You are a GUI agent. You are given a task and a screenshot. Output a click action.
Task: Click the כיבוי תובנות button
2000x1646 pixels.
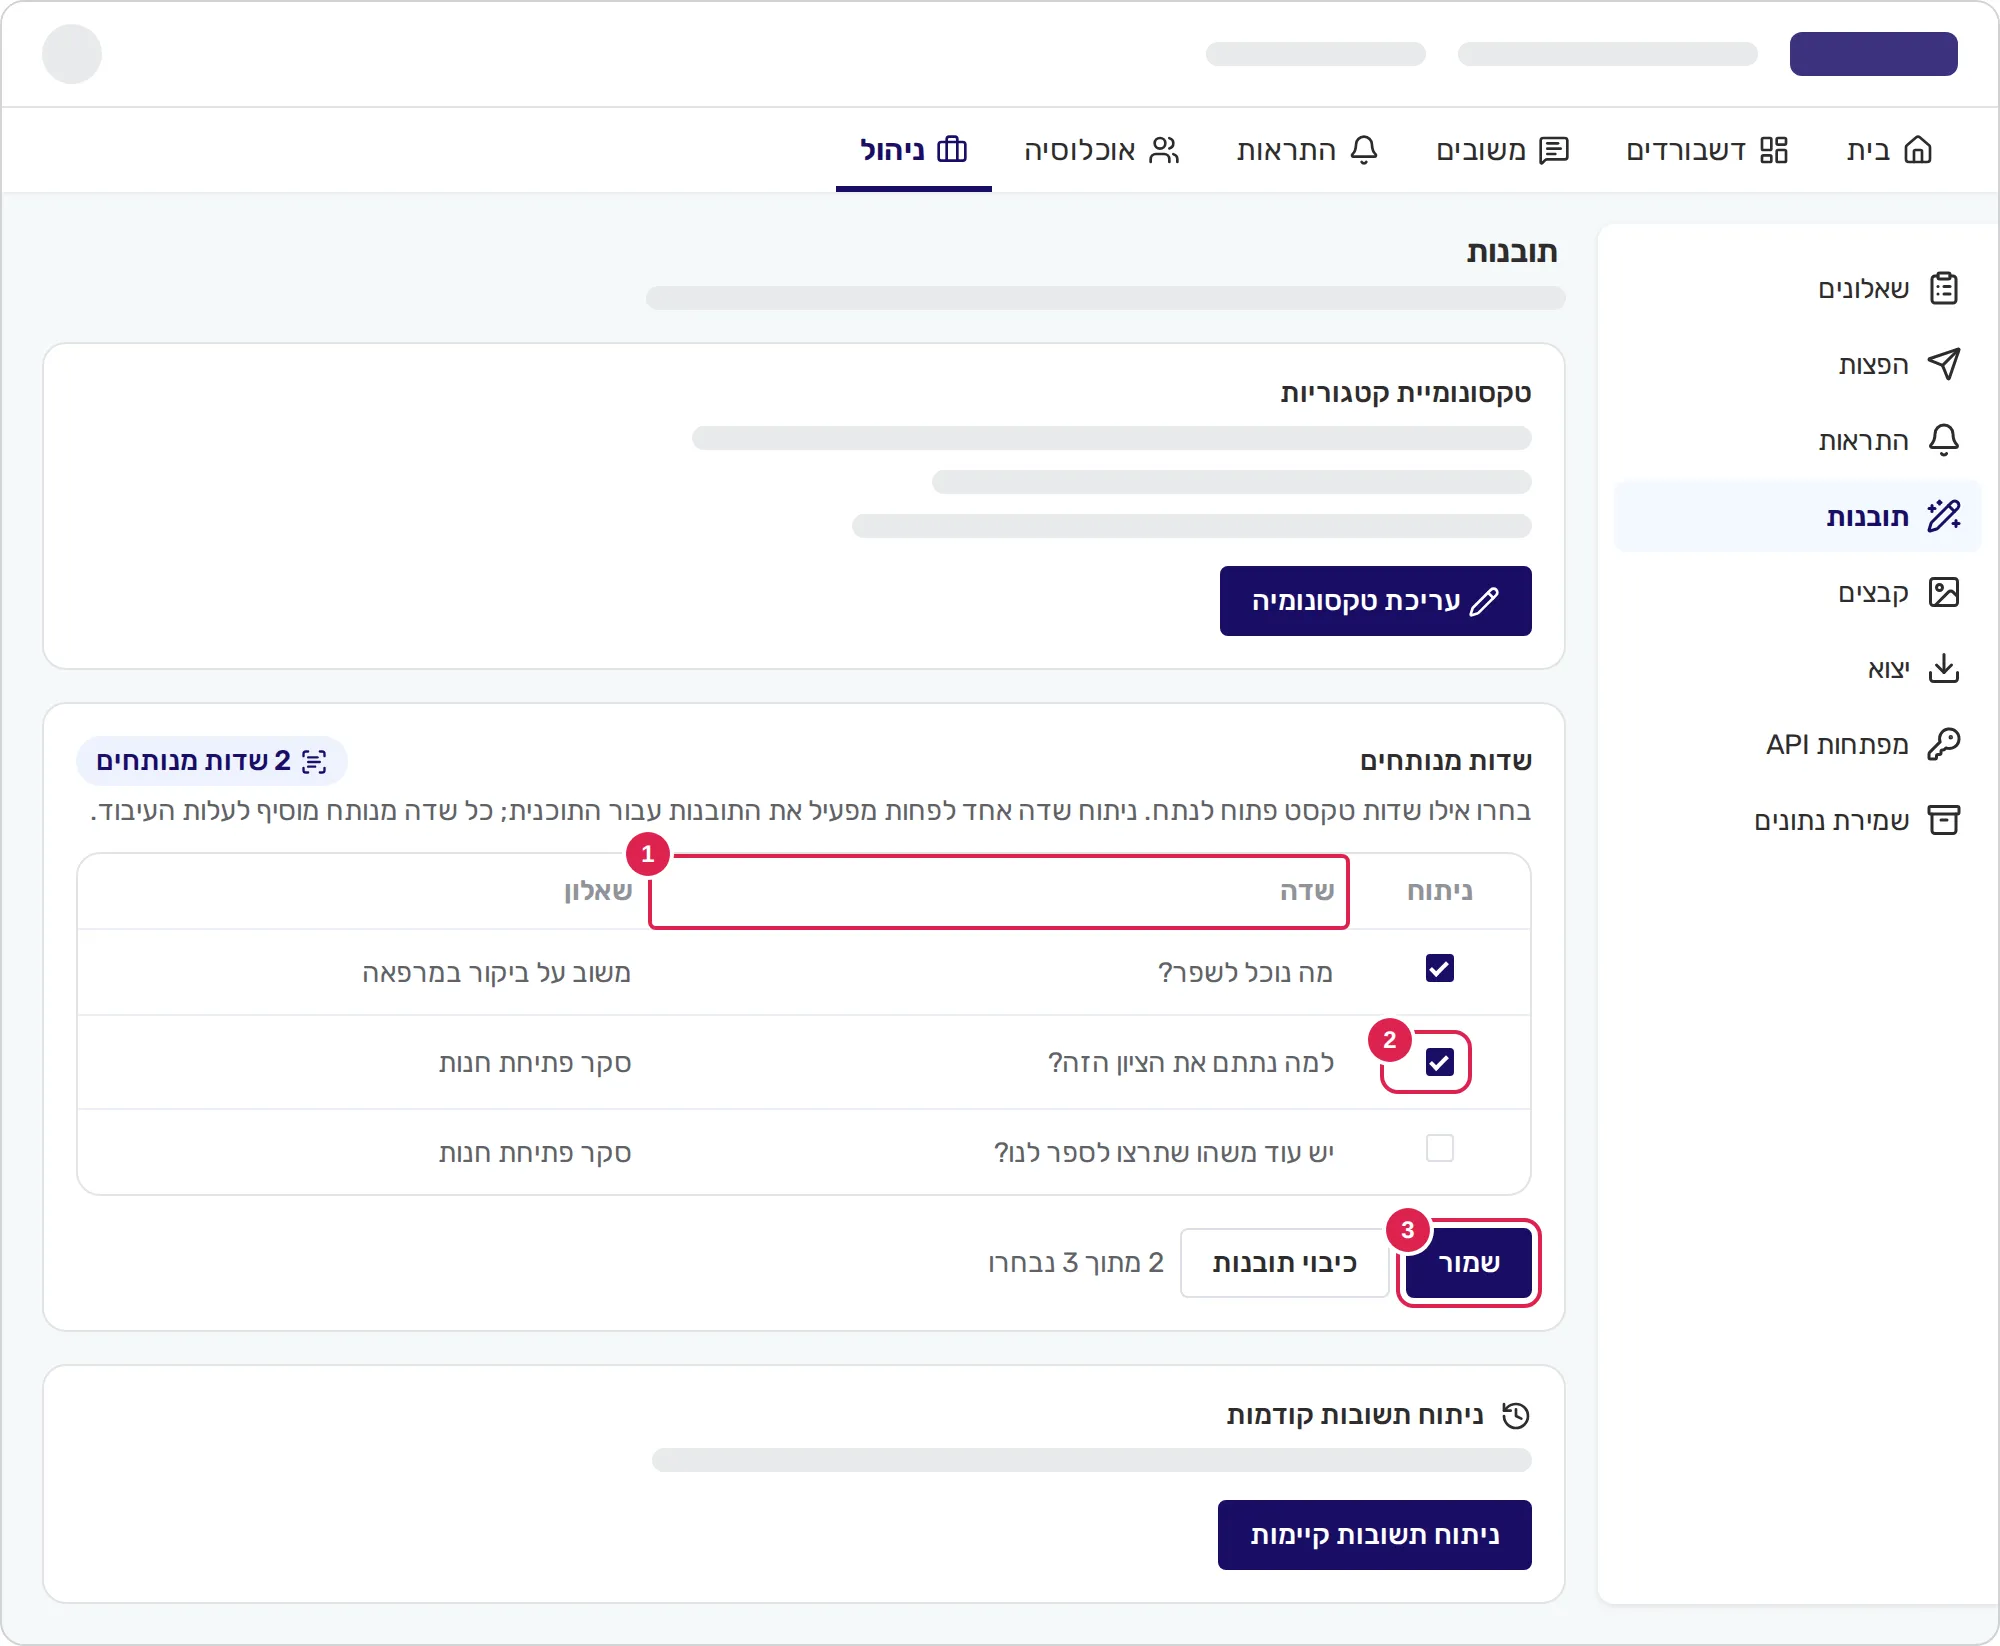(1285, 1263)
